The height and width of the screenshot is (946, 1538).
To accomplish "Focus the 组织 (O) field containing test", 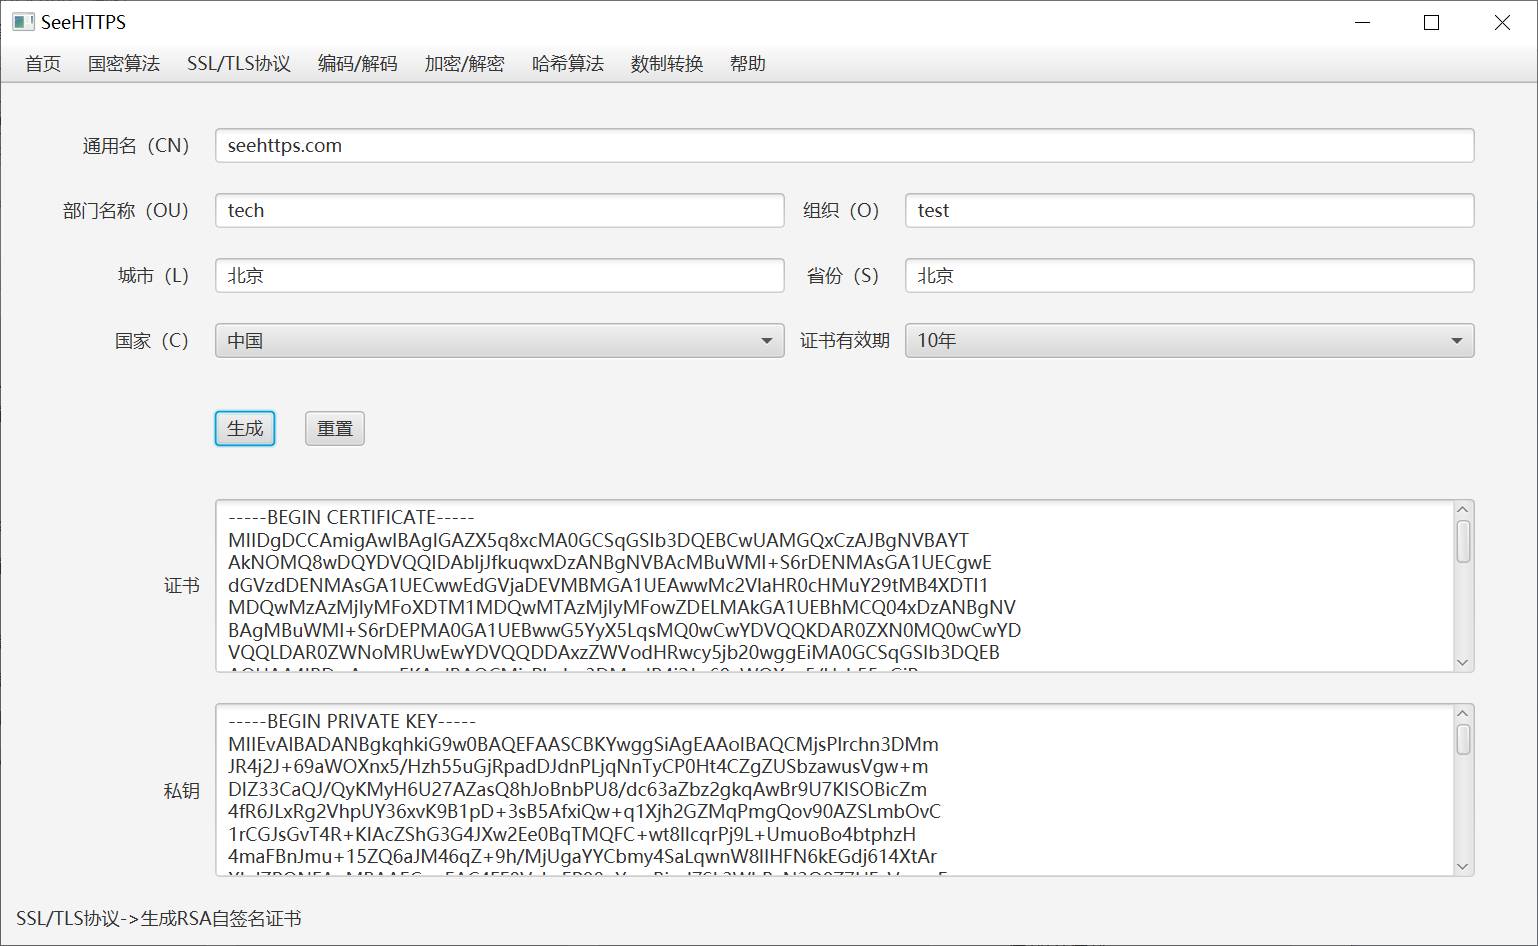I will [x=1190, y=210].
